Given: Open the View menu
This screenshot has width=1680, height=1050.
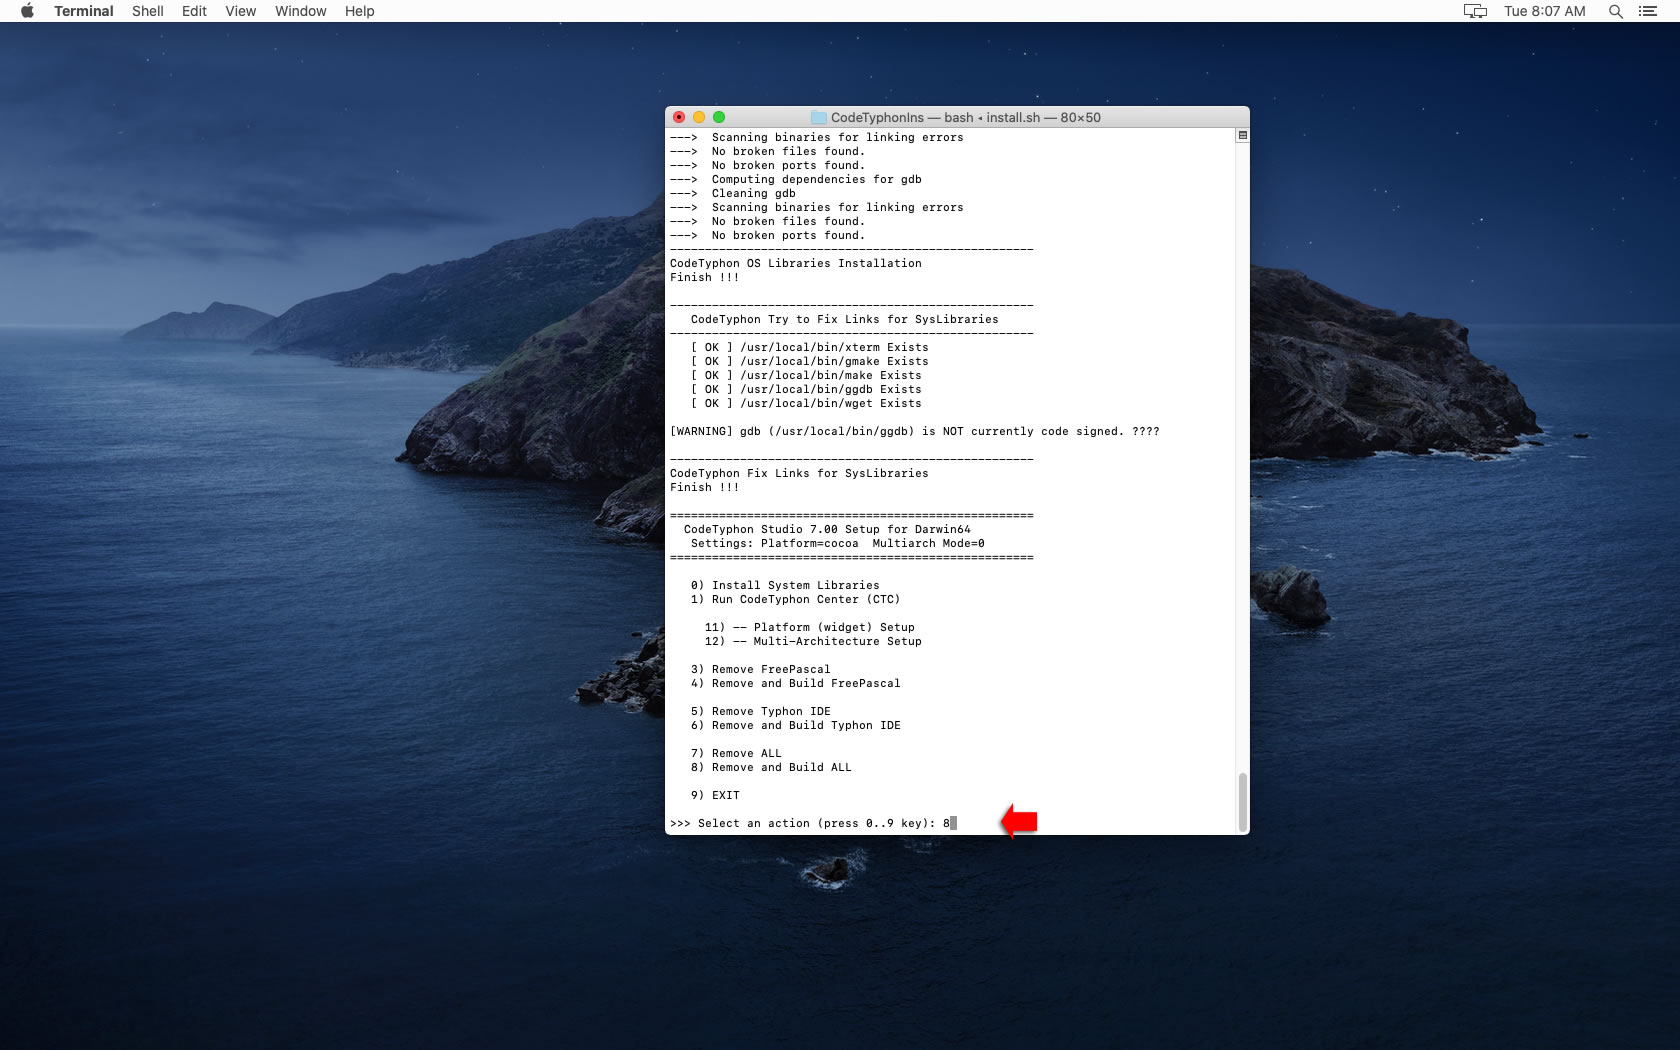Looking at the screenshot, I should [240, 11].
